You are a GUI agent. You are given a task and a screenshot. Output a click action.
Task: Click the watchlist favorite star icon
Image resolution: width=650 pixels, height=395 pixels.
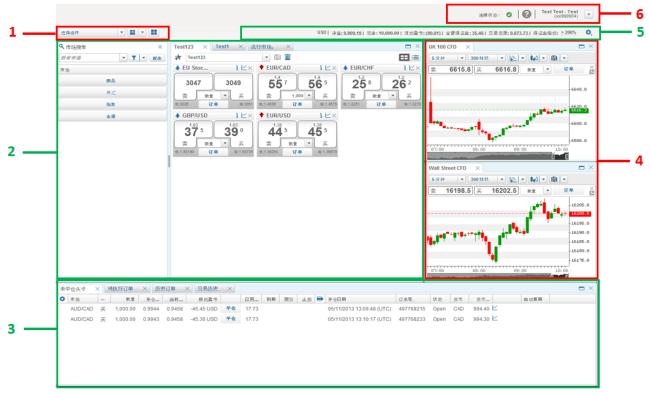(178, 57)
